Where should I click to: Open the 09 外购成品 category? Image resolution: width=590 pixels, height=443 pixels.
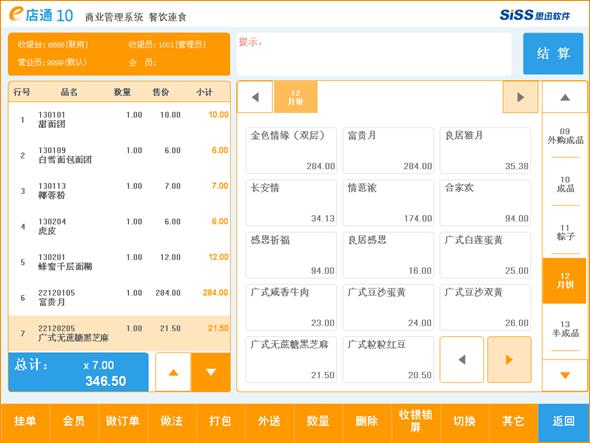565,136
